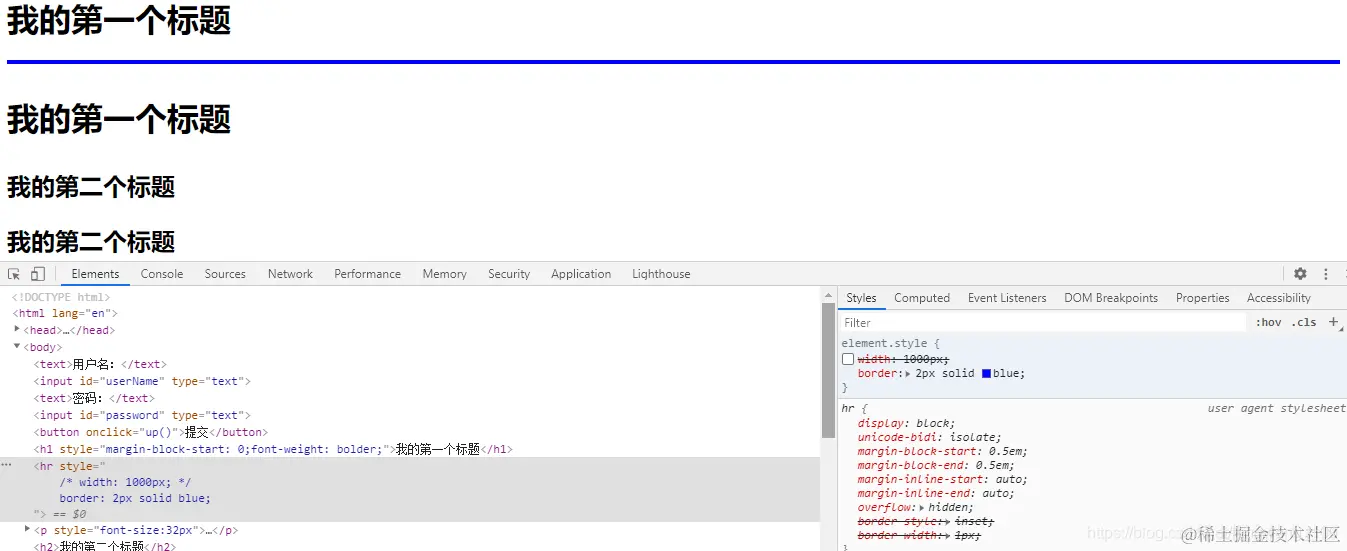Select the Styles sidebar tab

tap(861, 298)
